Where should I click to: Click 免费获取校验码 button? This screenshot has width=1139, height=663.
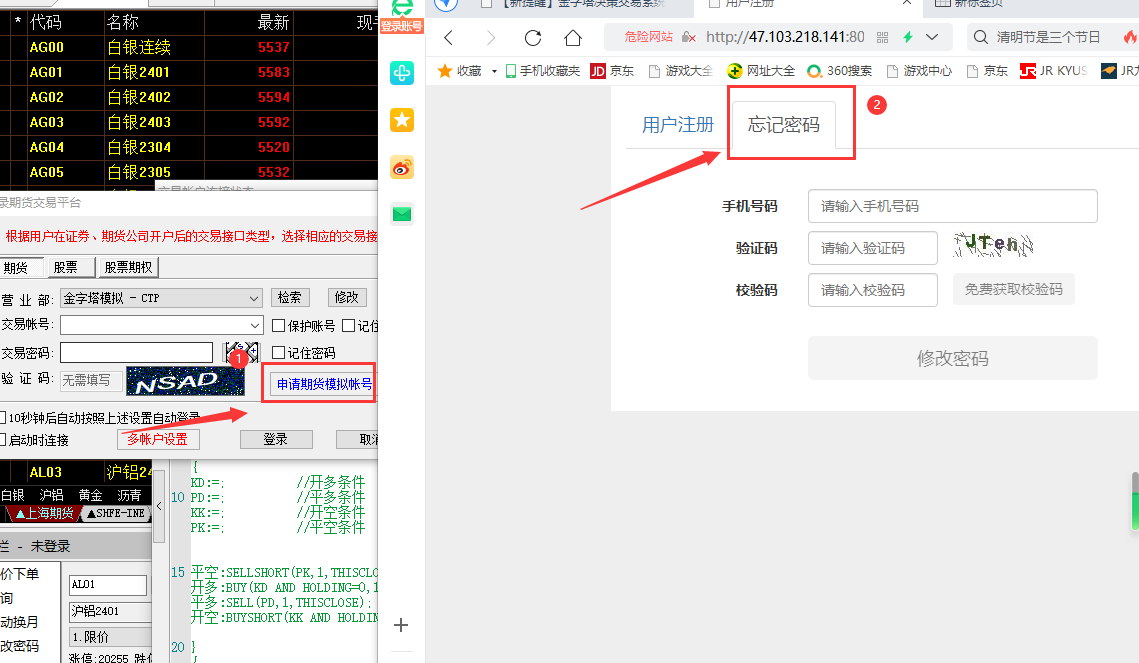[x=1013, y=290]
